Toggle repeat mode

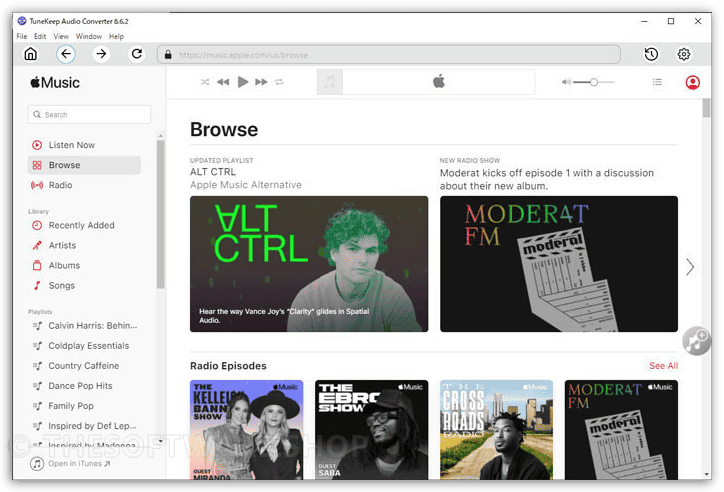point(279,82)
